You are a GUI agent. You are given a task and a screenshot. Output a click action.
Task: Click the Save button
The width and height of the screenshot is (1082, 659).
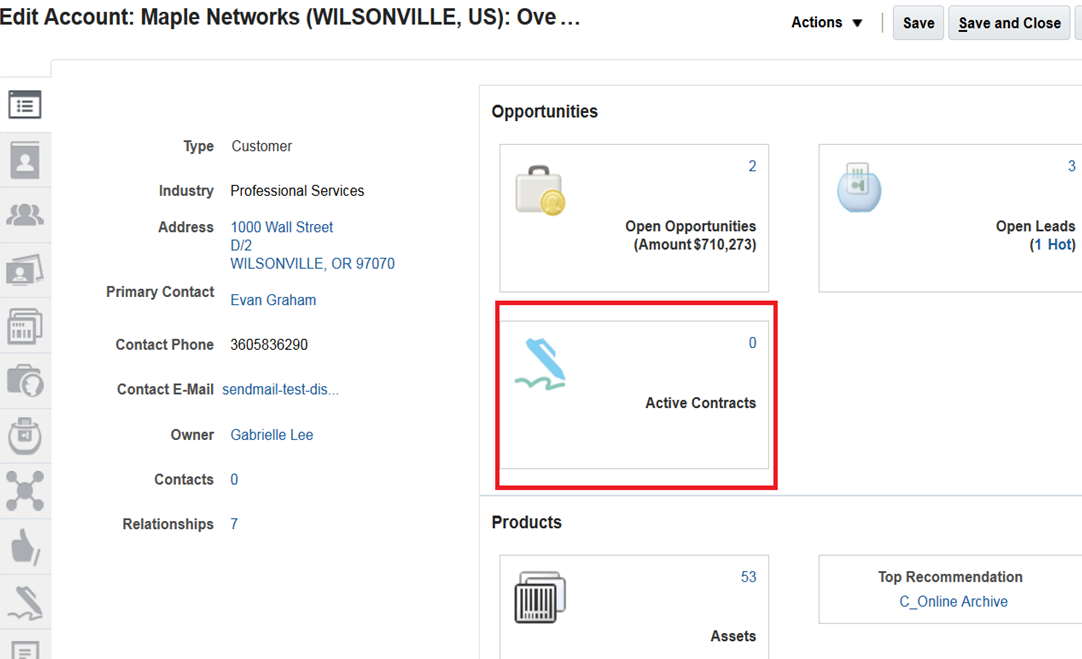918,23
